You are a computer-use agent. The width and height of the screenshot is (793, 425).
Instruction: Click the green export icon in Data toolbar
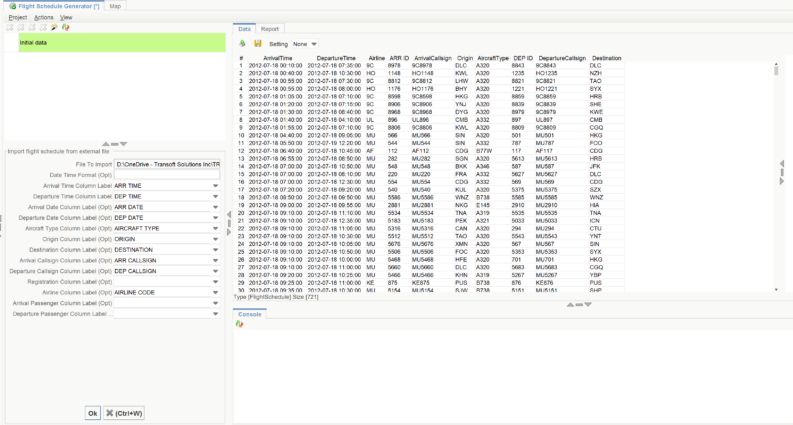click(x=242, y=44)
